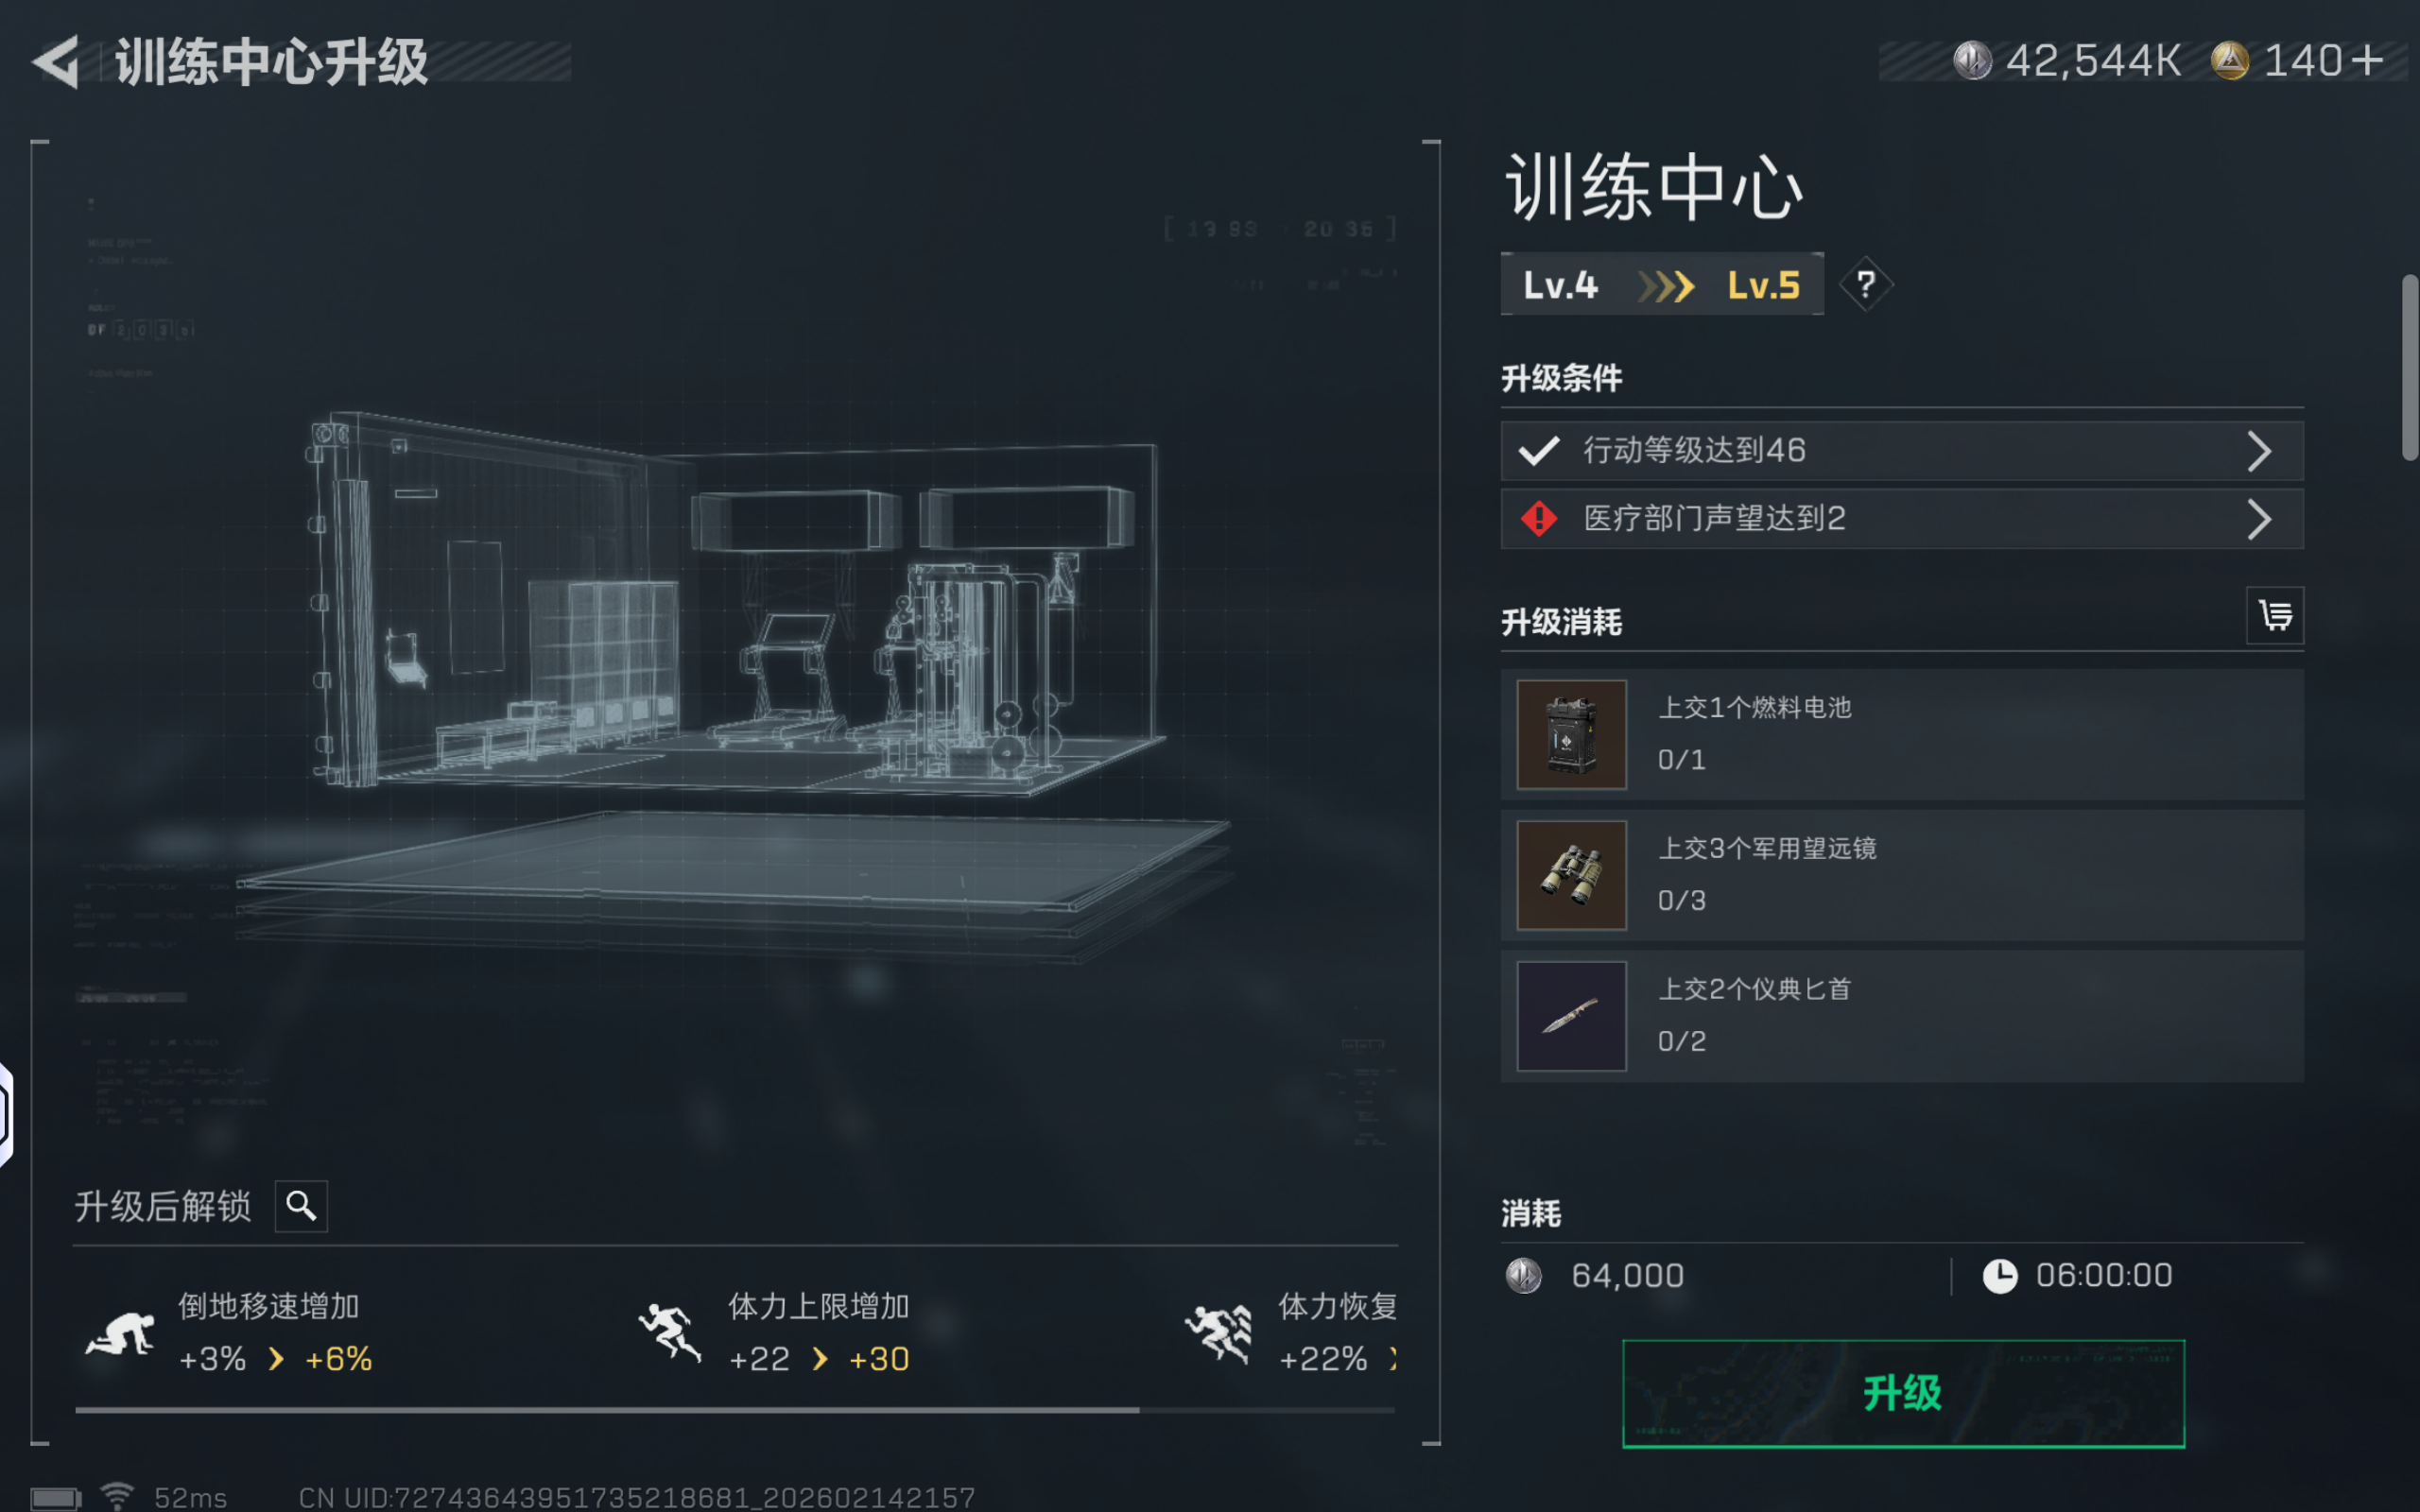Click the fuel cell item icon
Screen dimensions: 2420x1512
(1571, 735)
